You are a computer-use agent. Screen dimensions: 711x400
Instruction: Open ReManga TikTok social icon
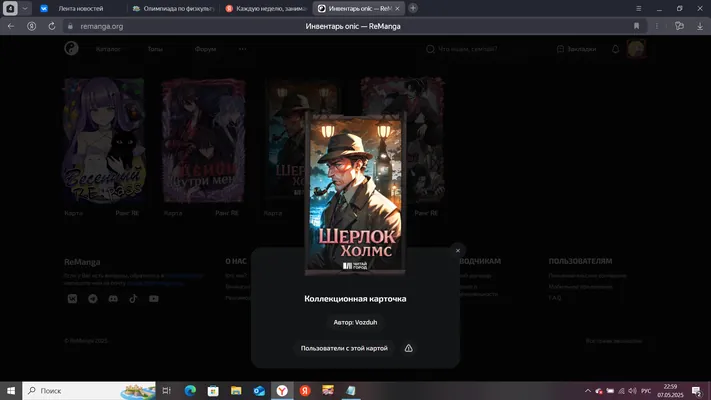tap(133, 298)
